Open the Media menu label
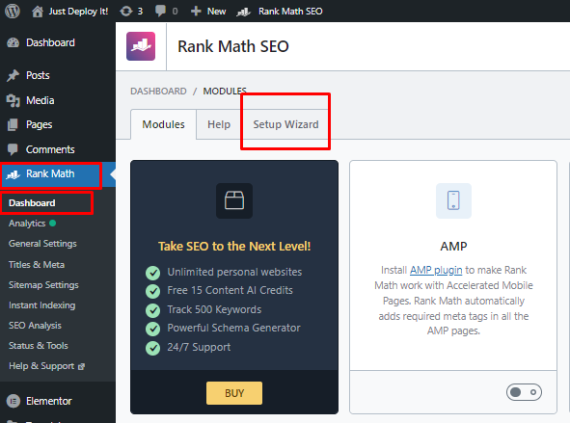This screenshot has height=423, width=570. pyautogui.click(x=40, y=100)
